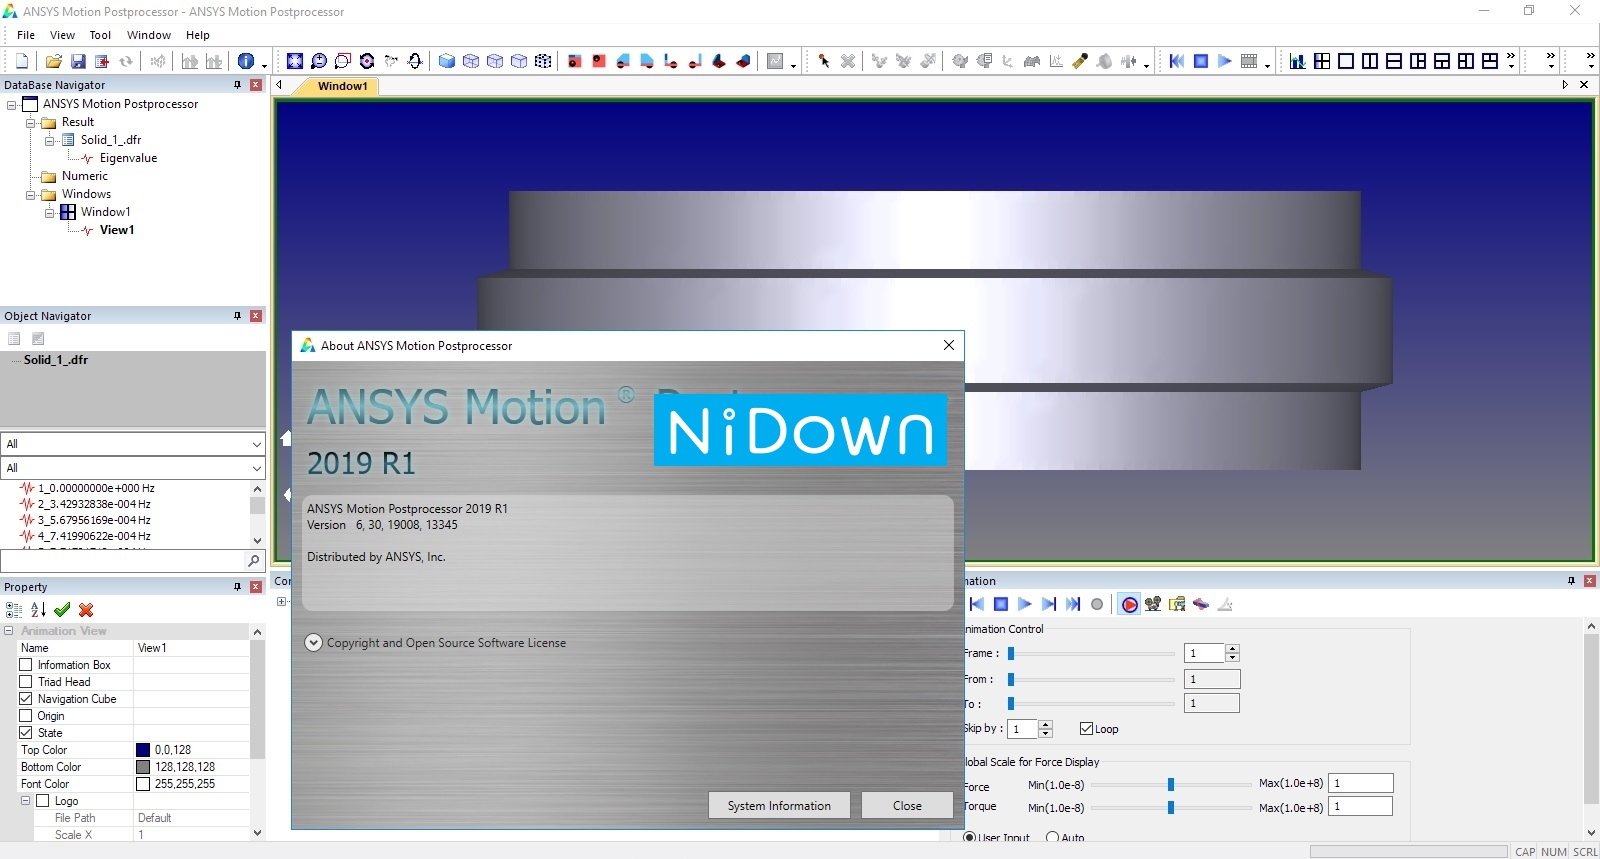1600x859 pixels.
Task: Click the A-Z sort icon in Property panel
Action: (x=38, y=609)
